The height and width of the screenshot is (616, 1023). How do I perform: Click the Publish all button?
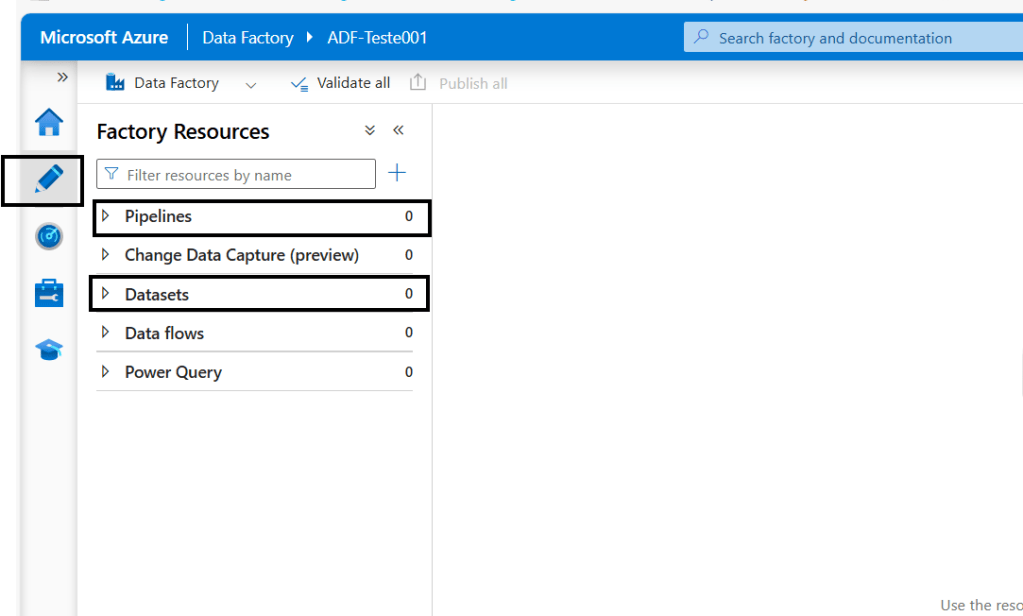[x=459, y=83]
